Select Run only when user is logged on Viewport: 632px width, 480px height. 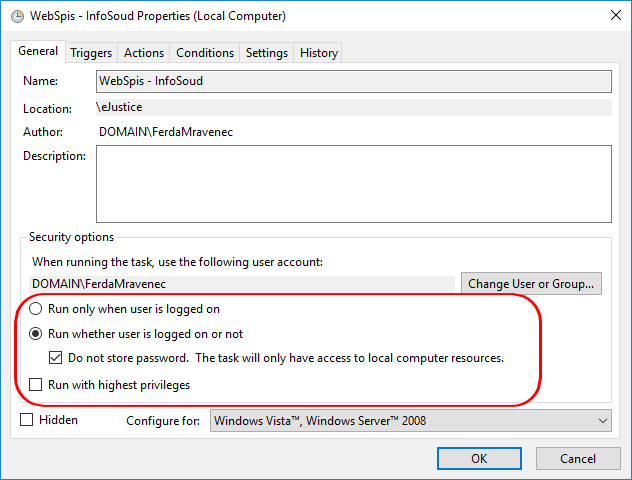(36, 310)
